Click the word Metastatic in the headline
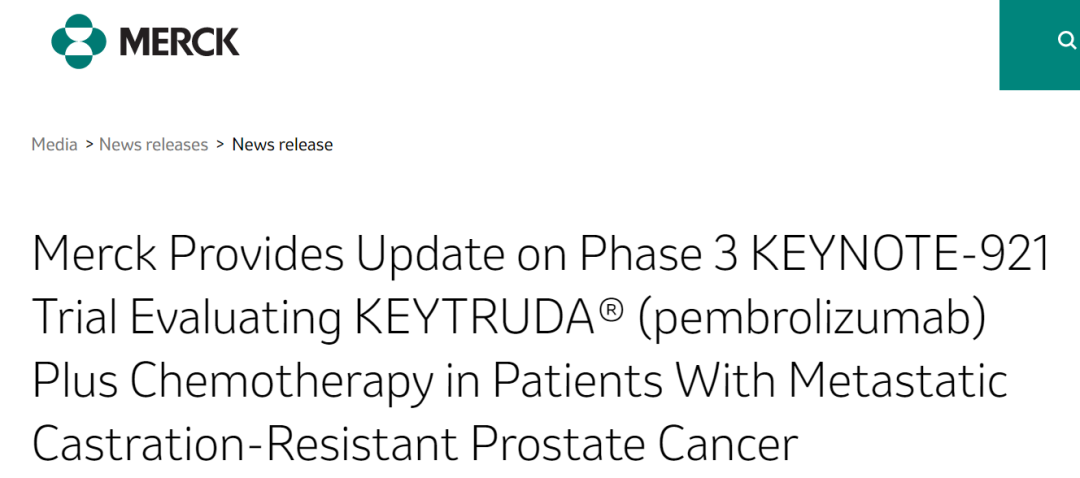The image size is (1080, 478). click(897, 381)
